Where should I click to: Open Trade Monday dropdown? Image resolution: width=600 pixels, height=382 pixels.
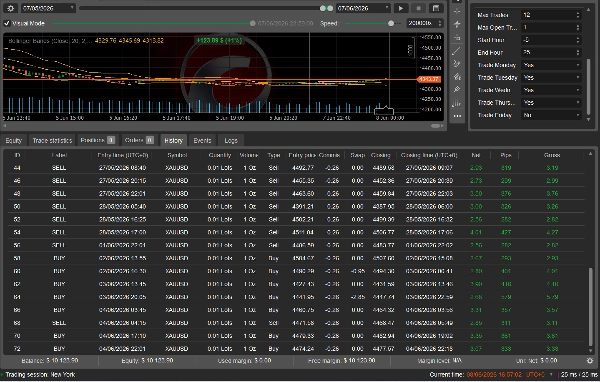coord(551,65)
